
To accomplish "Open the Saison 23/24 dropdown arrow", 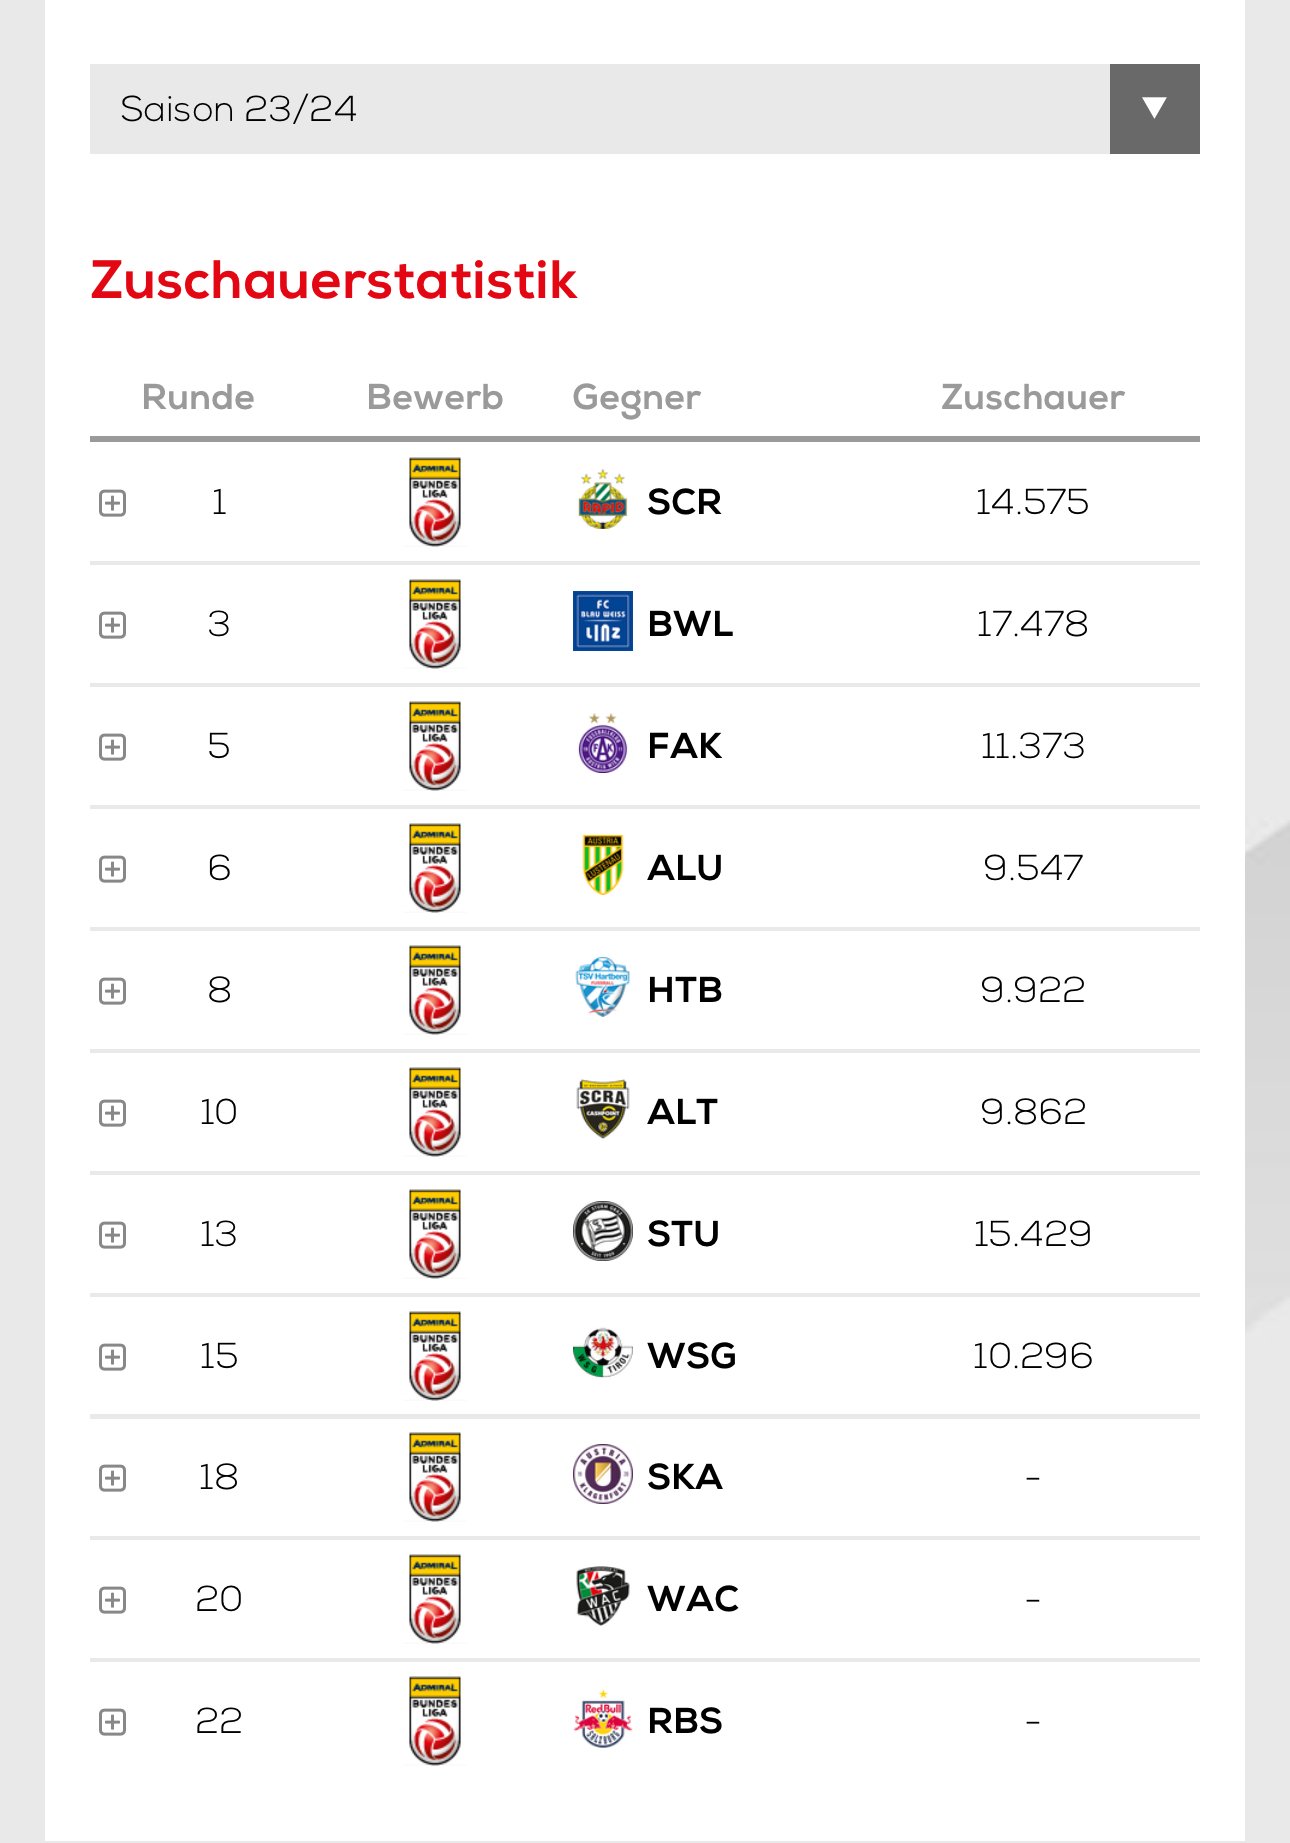I will [x=1154, y=109].
